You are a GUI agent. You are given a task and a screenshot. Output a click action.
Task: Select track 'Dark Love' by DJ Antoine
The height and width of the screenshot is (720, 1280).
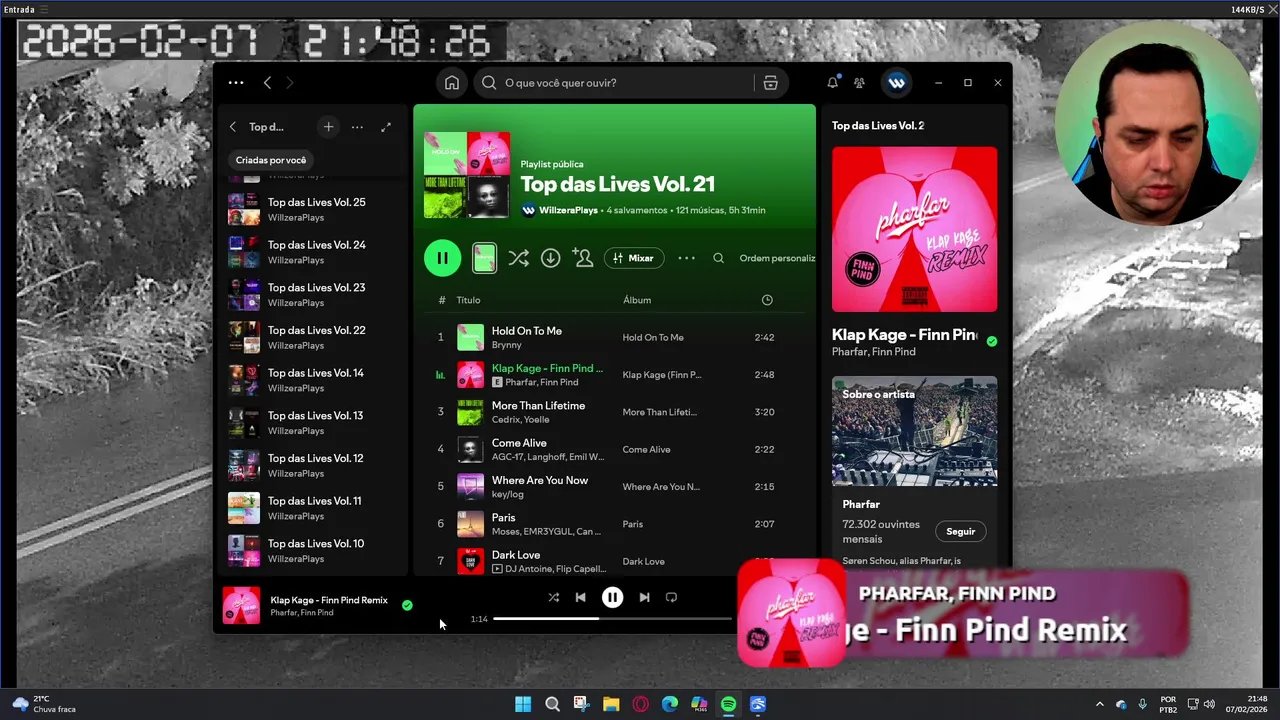click(x=614, y=560)
